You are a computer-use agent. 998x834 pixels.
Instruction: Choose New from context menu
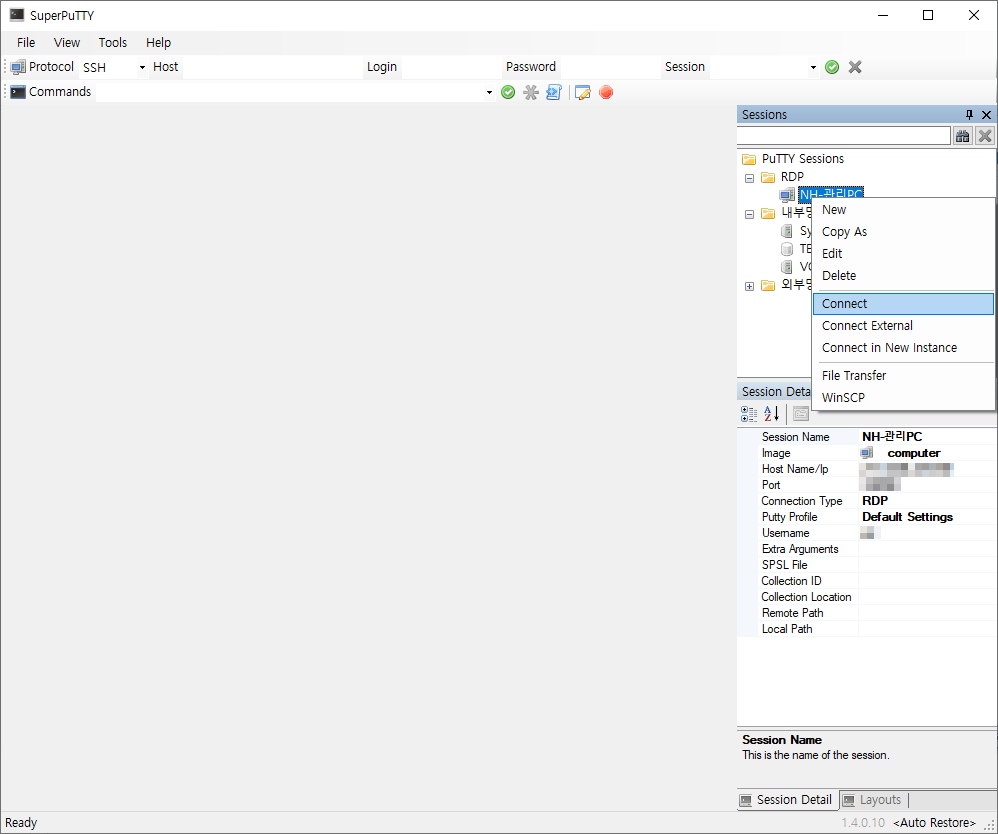pos(903,210)
